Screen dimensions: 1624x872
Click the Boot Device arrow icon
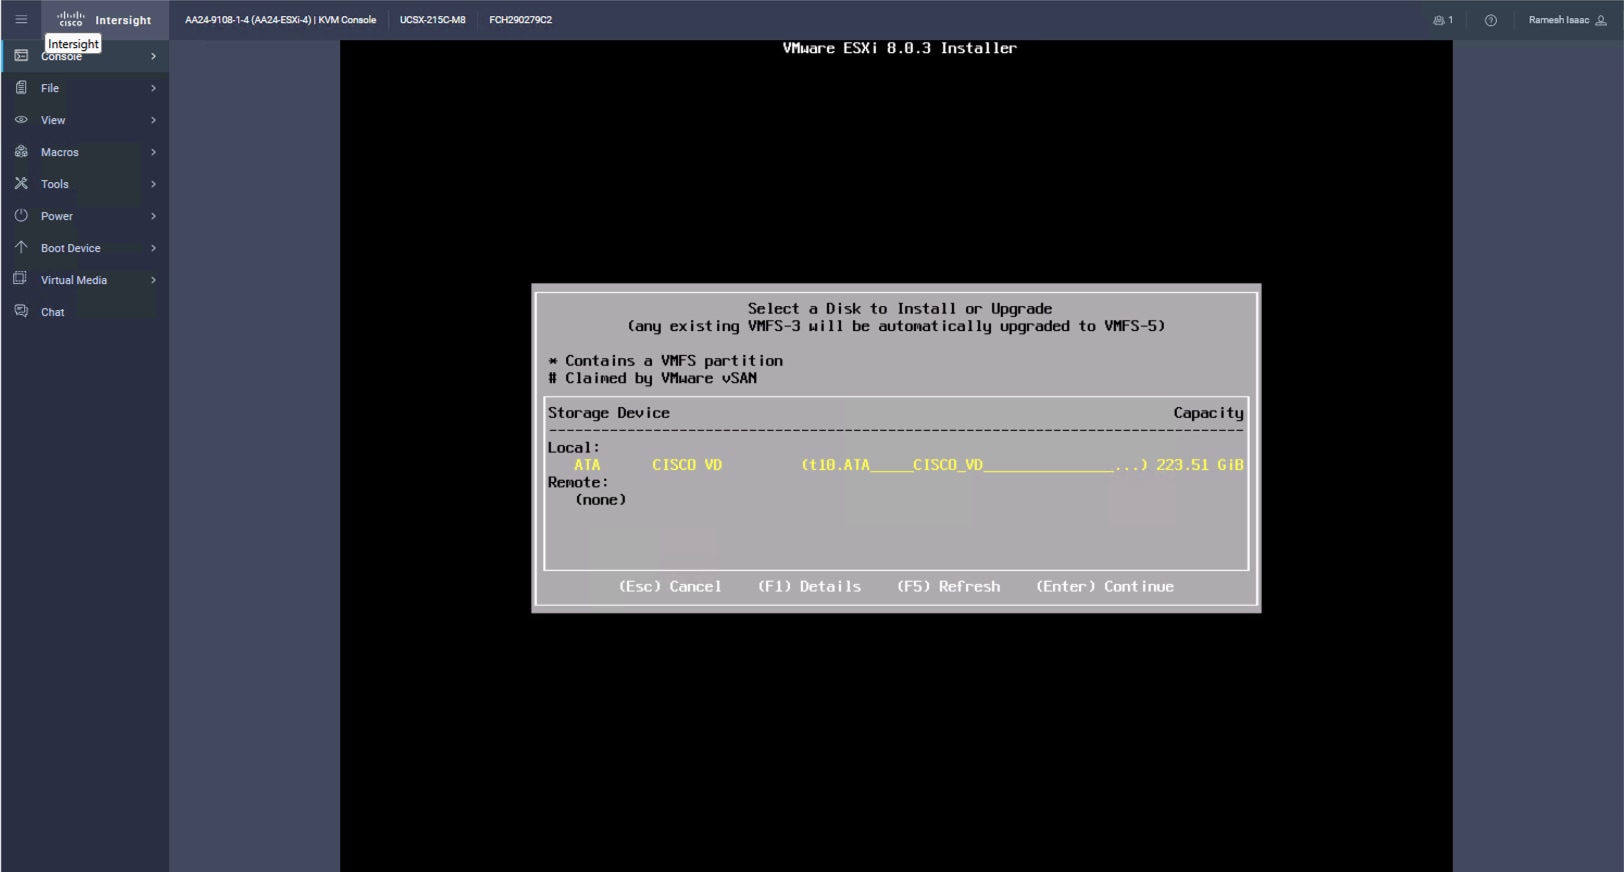21,247
